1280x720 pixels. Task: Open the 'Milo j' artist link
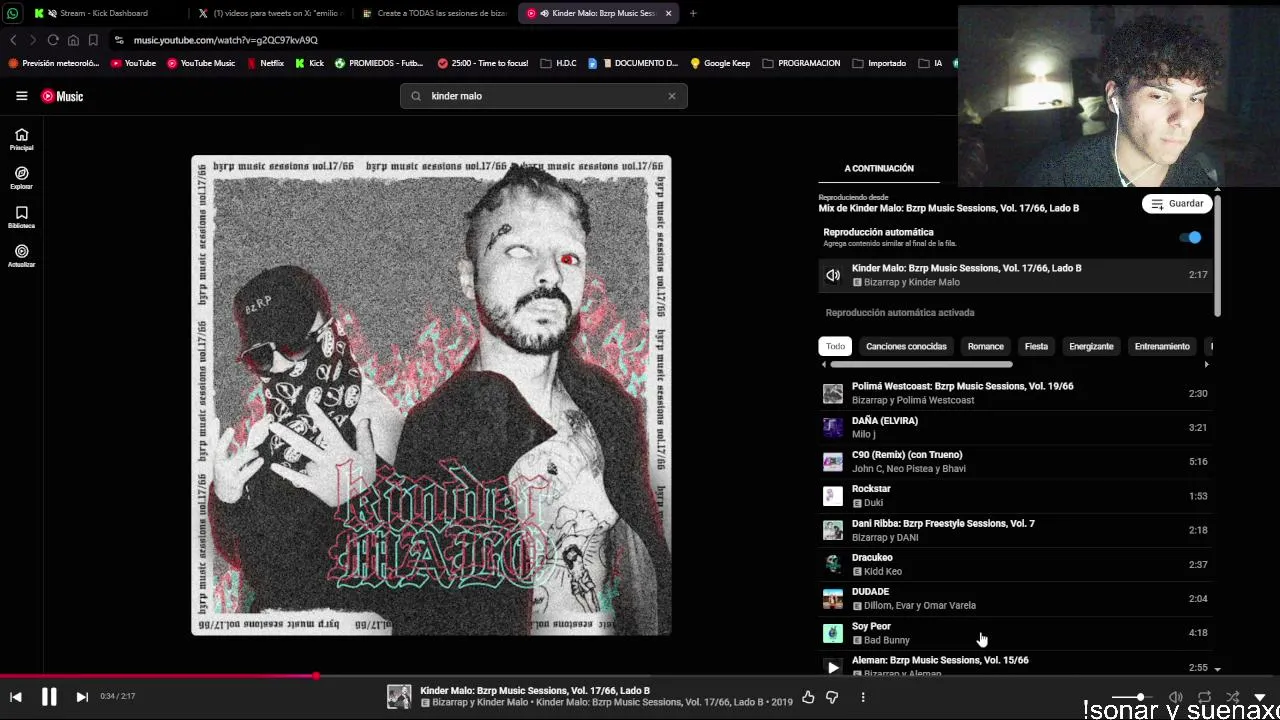pos(863,434)
